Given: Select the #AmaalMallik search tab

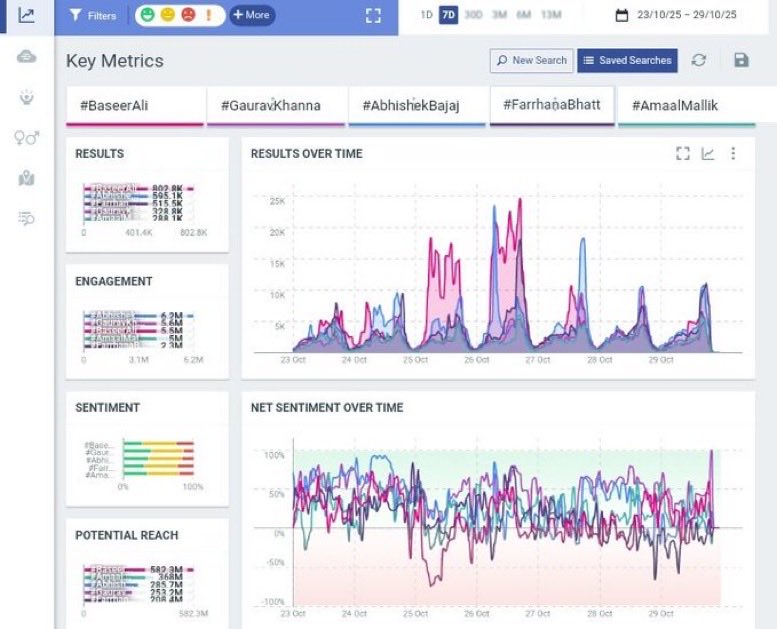Looking at the screenshot, I should coord(687,106).
